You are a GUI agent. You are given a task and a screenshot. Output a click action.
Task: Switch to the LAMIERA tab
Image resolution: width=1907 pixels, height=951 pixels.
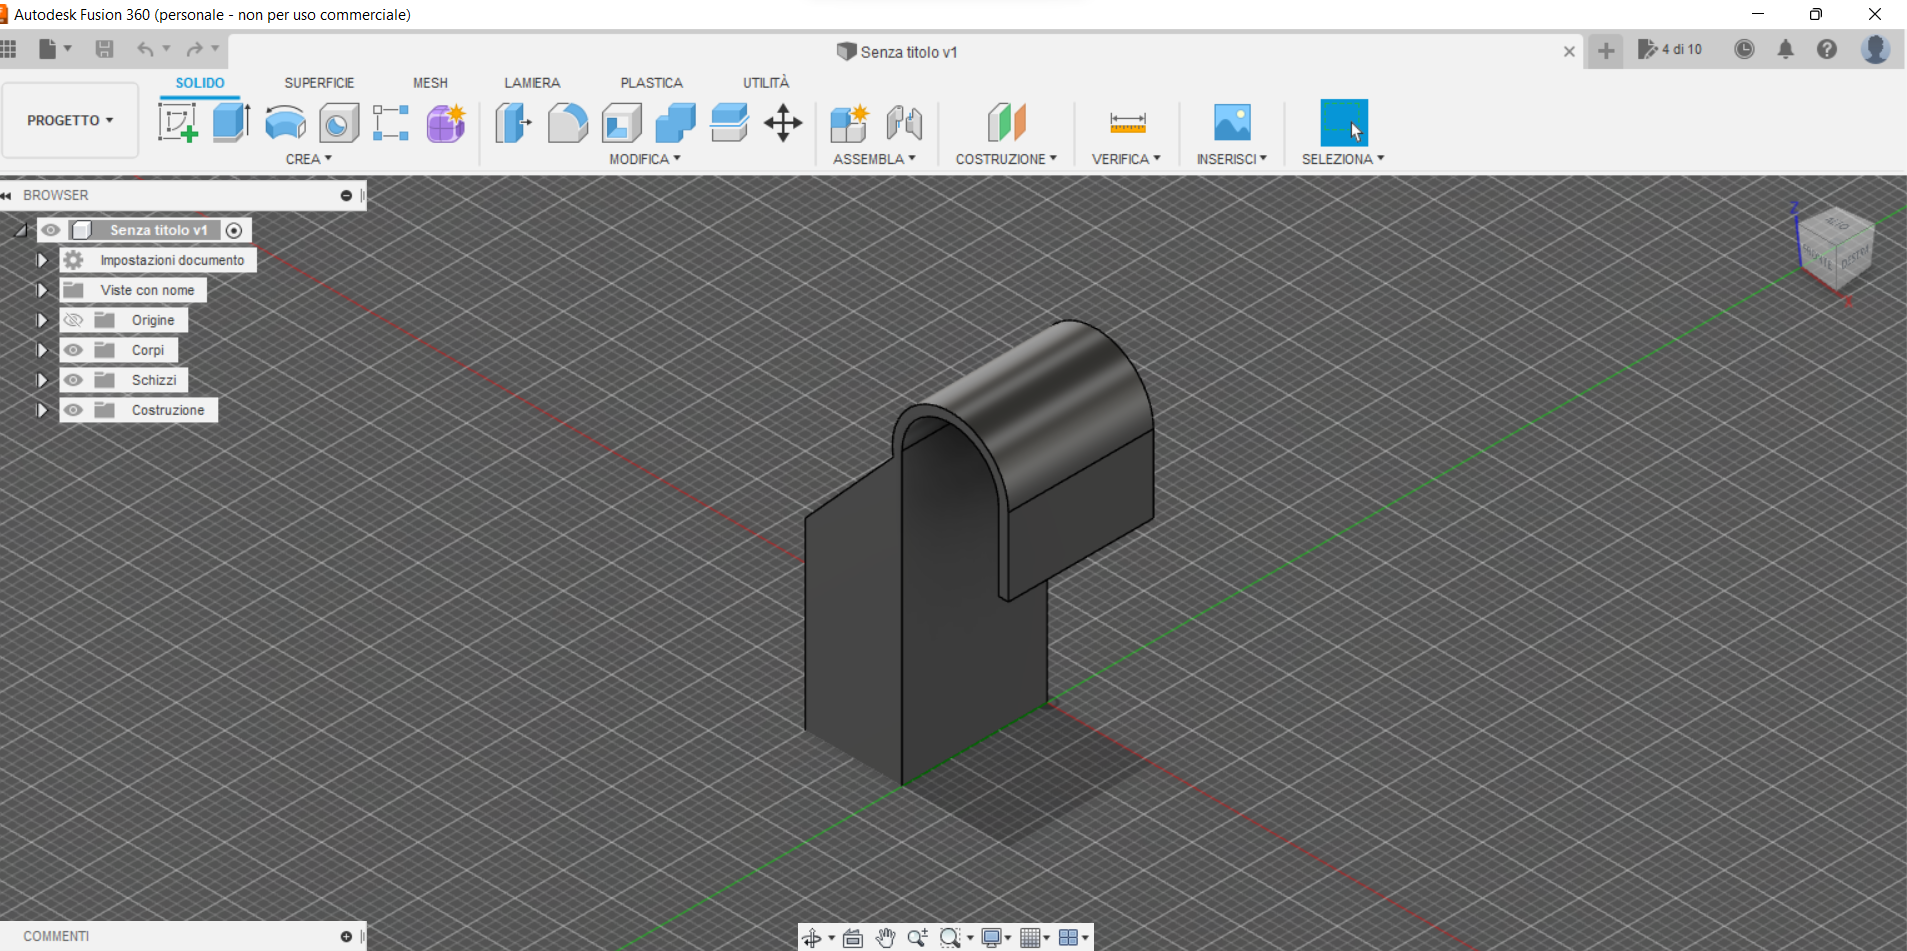pos(532,83)
